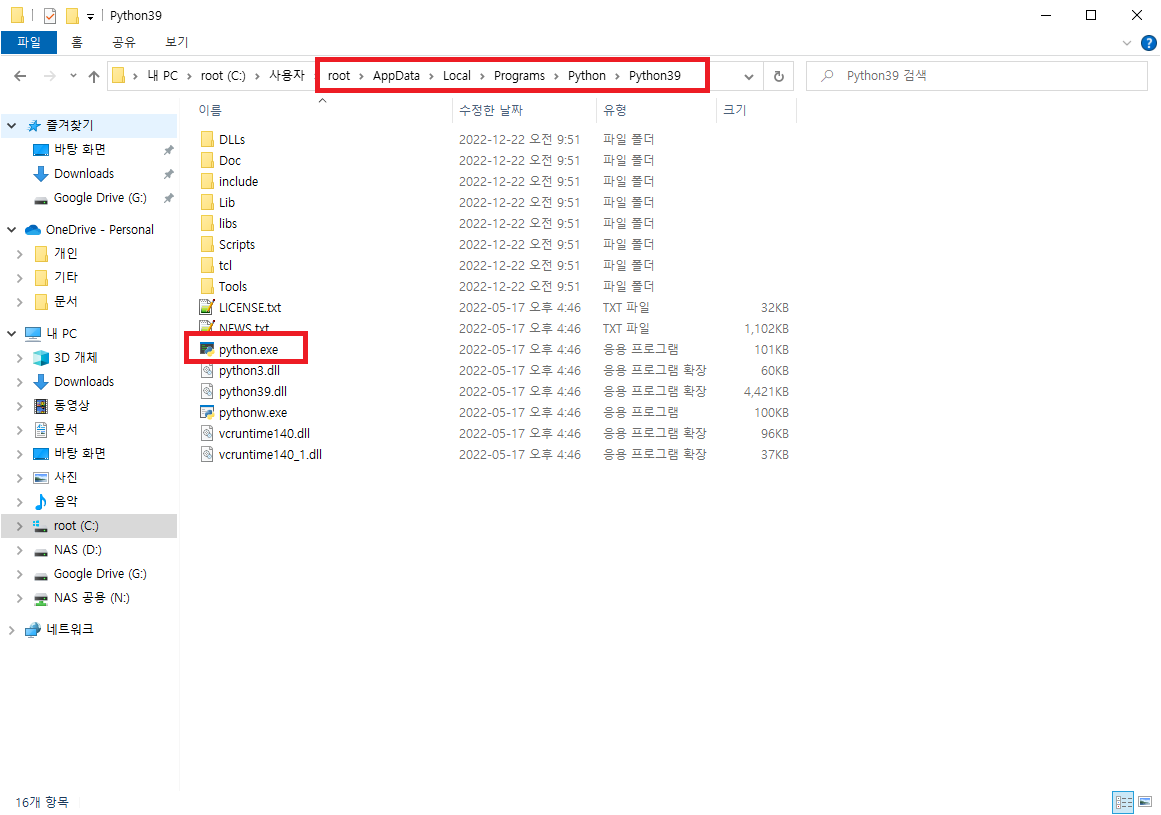The height and width of the screenshot is (815, 1161).
Task: Open recent locations dropdown arrow
Action: 73,76
